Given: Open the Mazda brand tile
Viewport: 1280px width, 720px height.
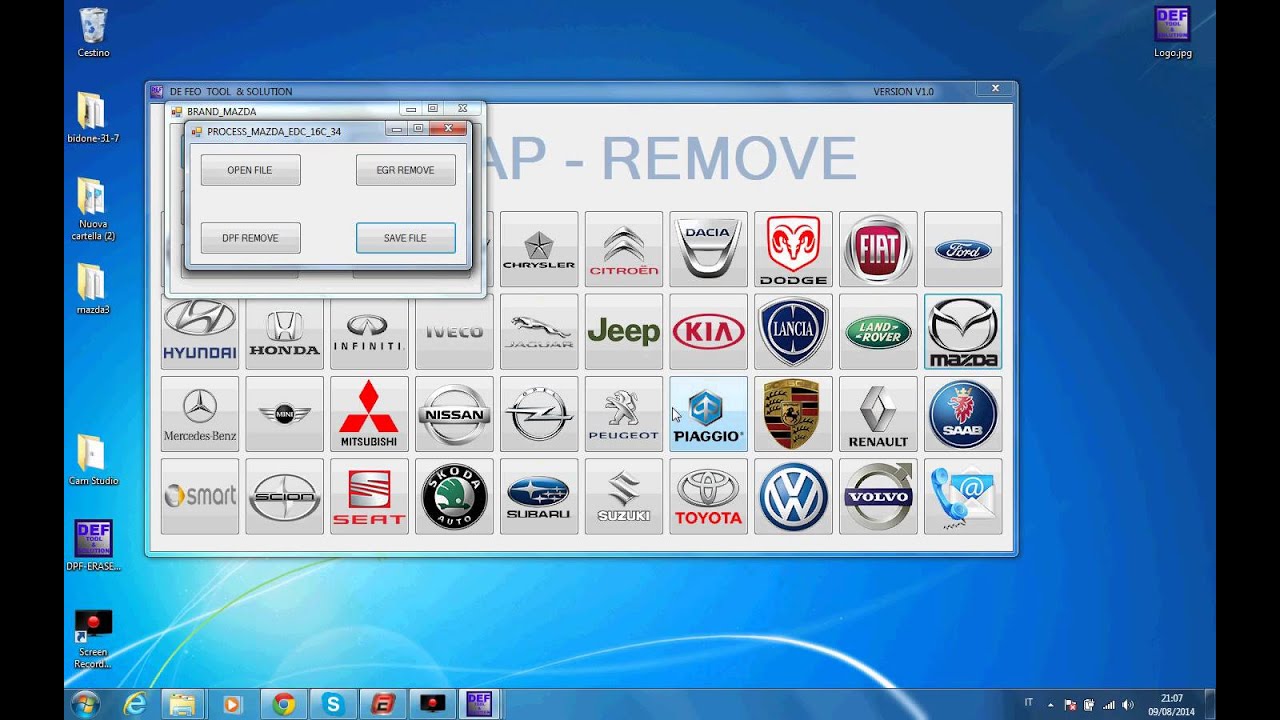Looking at the screenshot, I should (963, 332).
